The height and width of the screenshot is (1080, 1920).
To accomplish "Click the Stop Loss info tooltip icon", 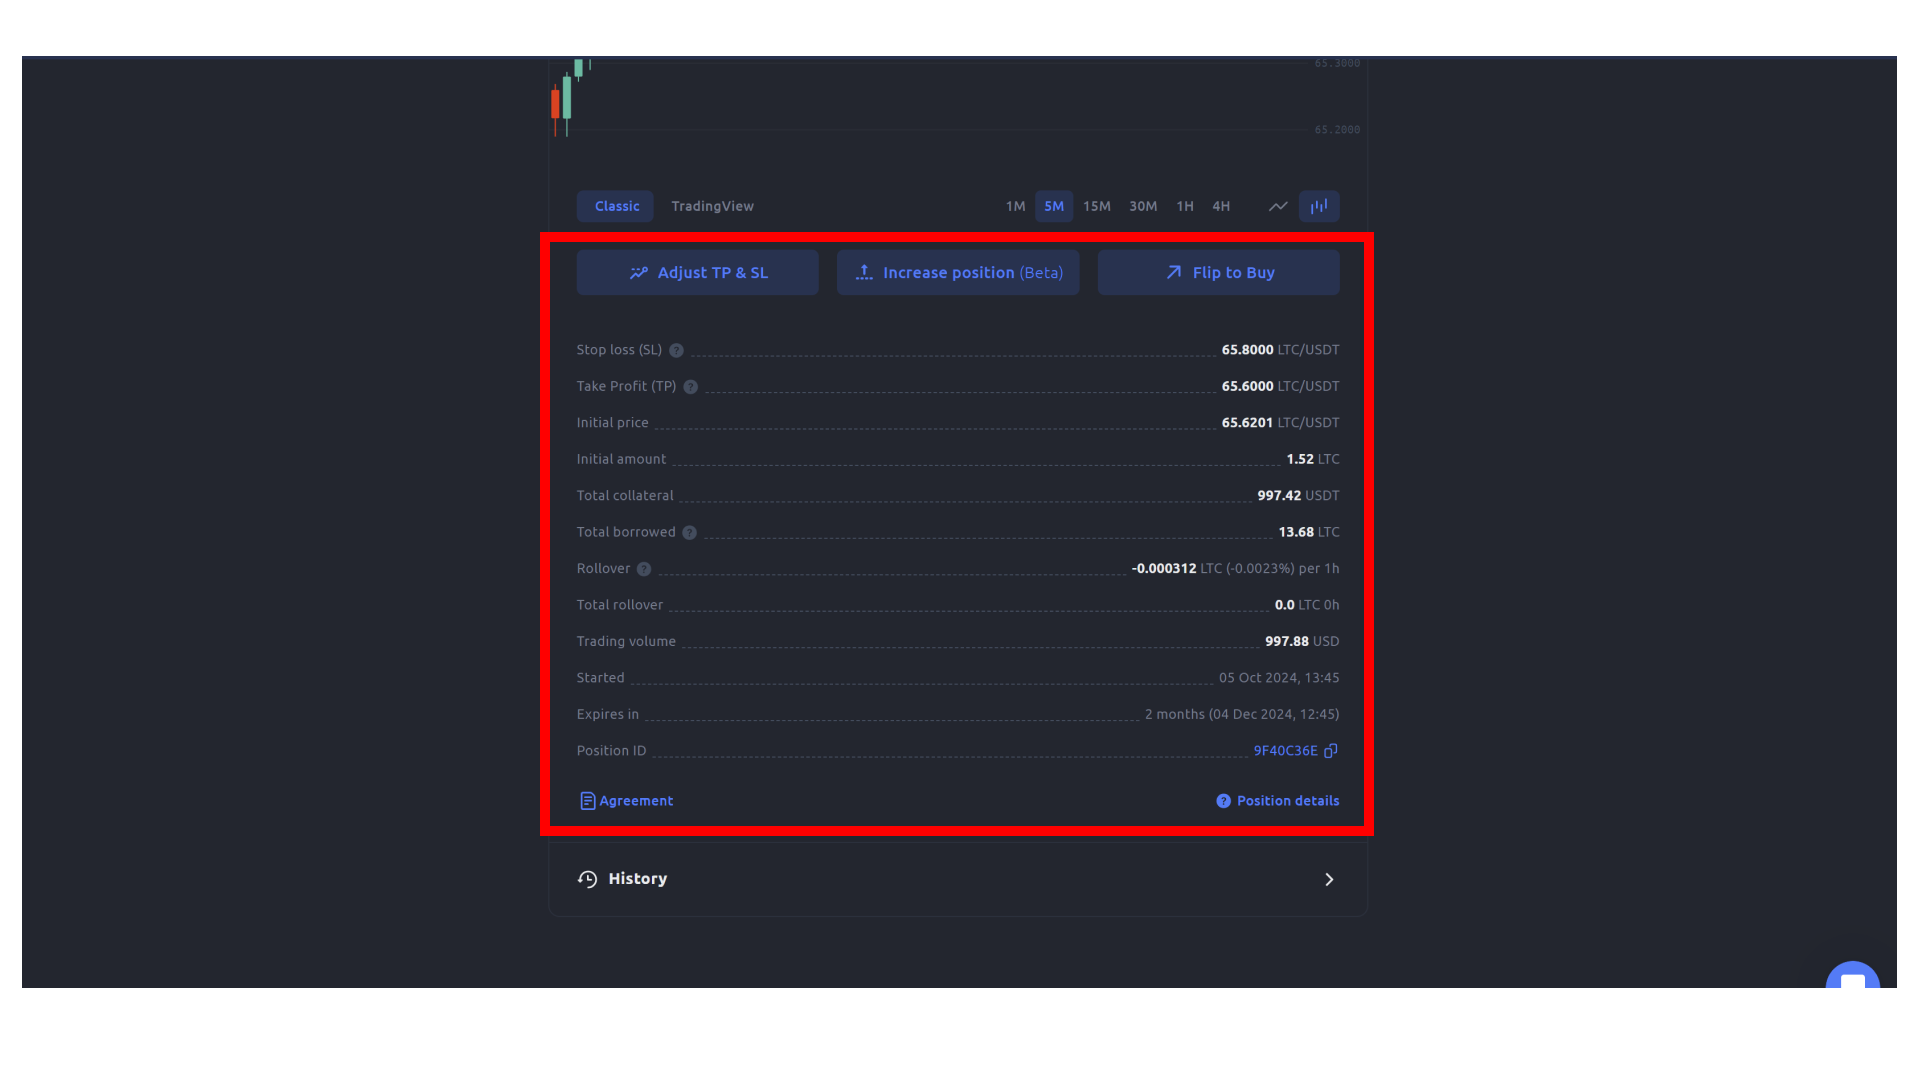I will [x=676, y=349].
